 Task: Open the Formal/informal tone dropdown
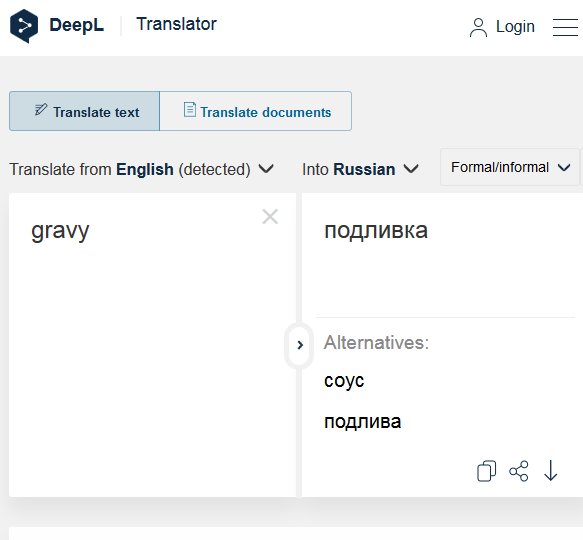(x=510, y=167)
